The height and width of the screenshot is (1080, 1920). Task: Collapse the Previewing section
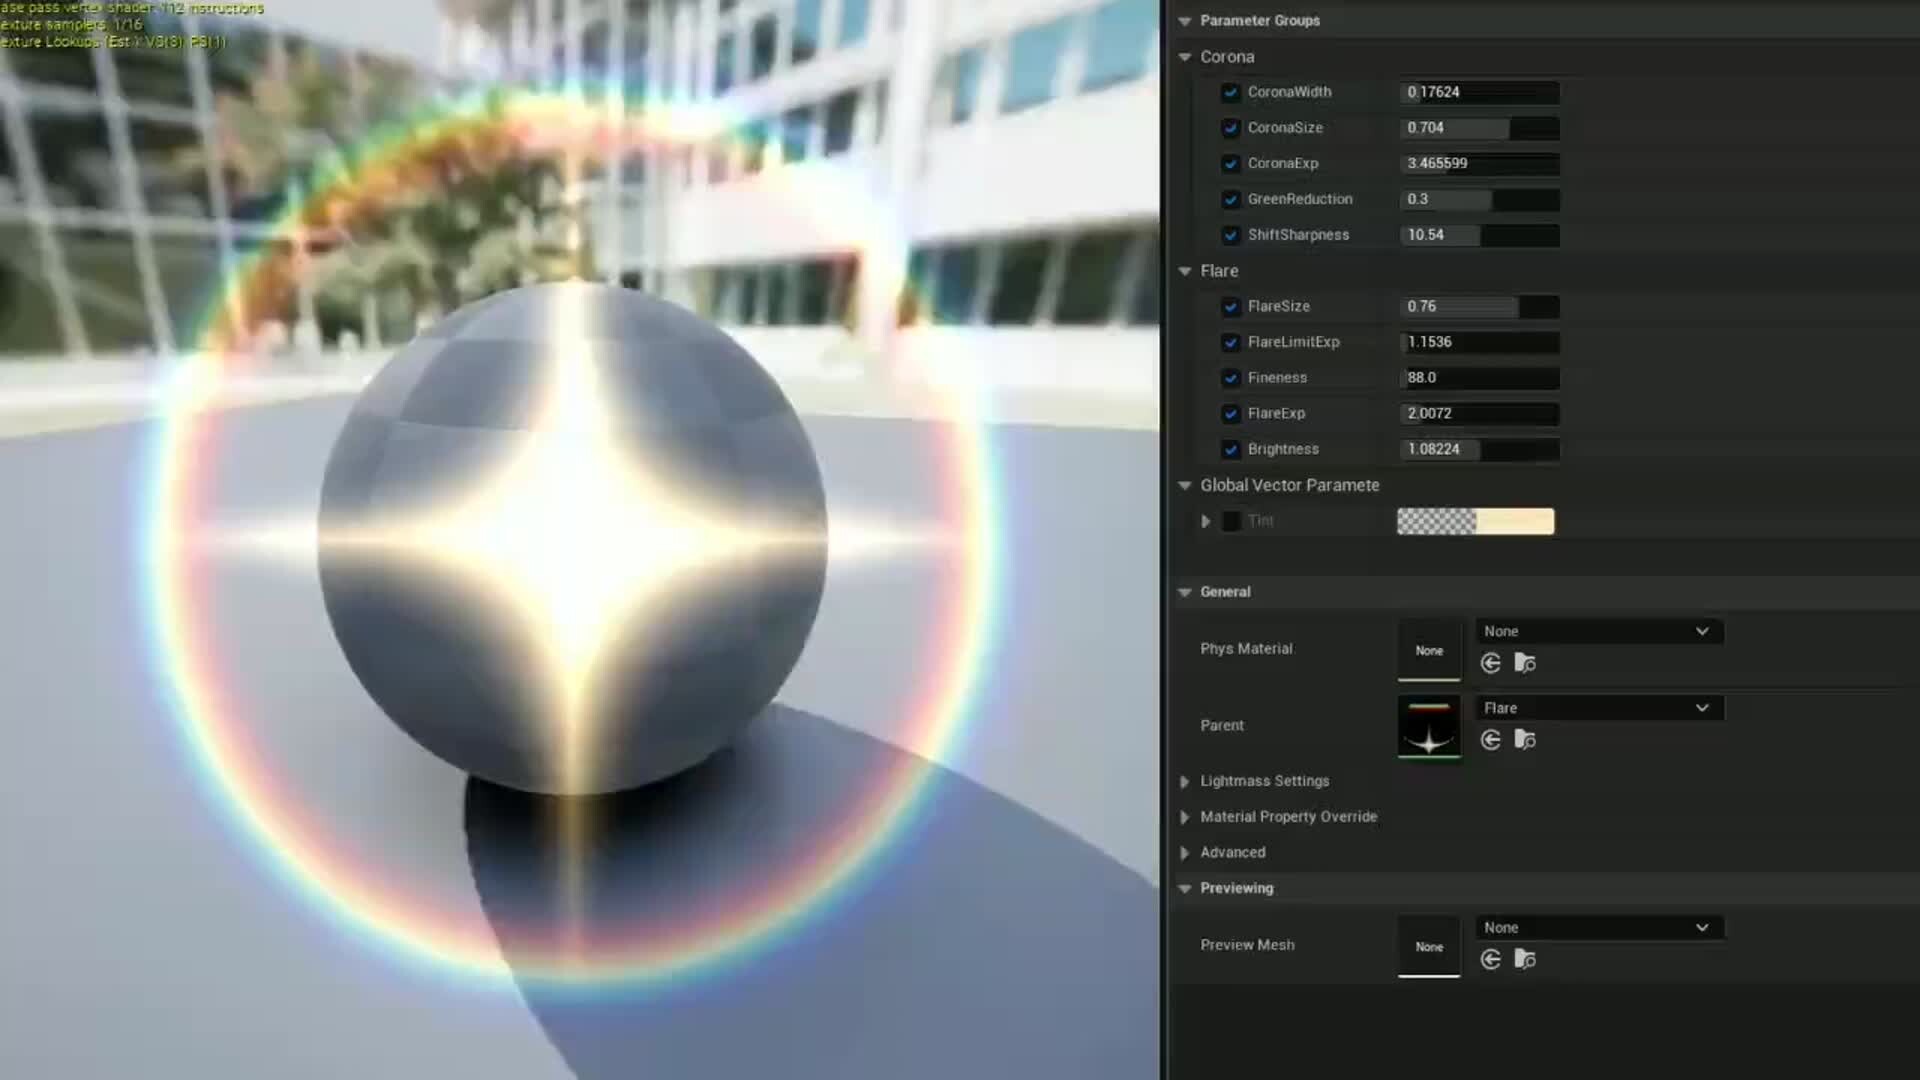[x=1185, y=888]
